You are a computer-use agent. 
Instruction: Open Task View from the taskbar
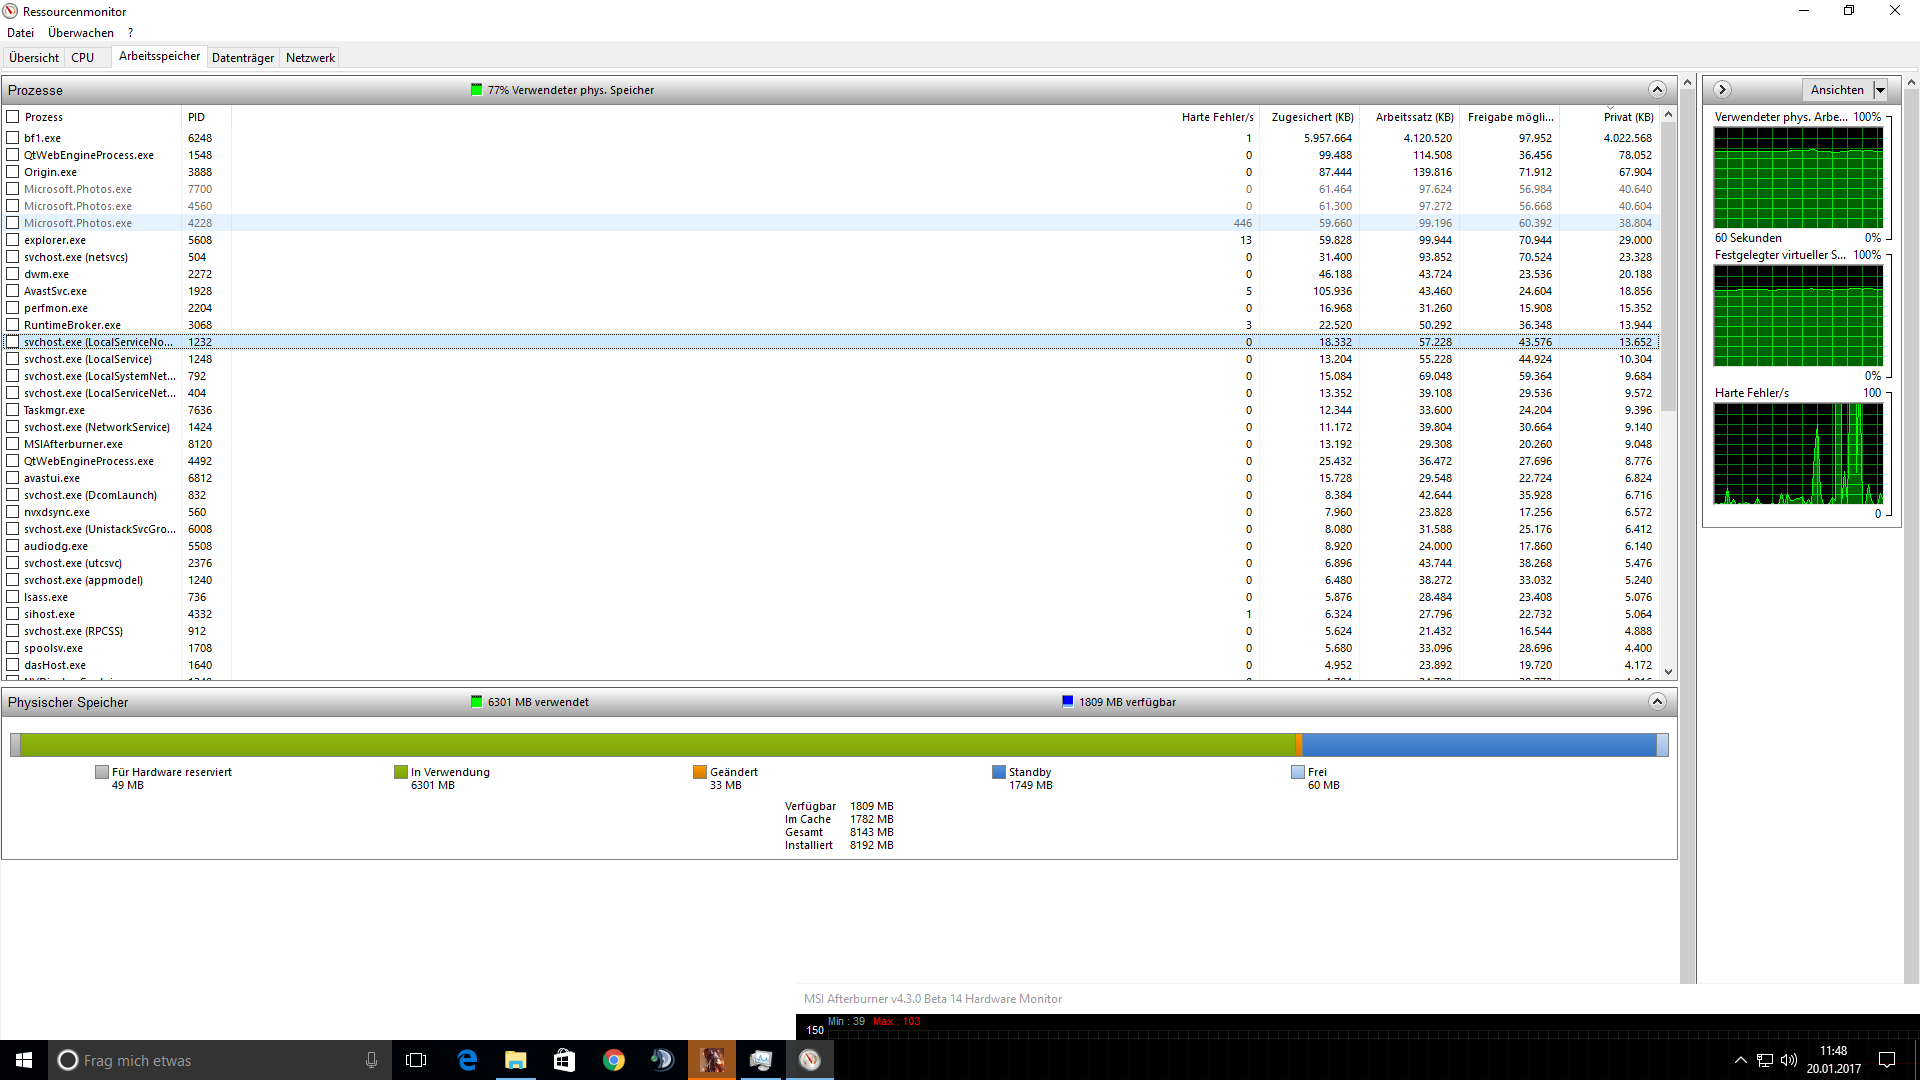pyautogui.click(x=416, y=1060)
